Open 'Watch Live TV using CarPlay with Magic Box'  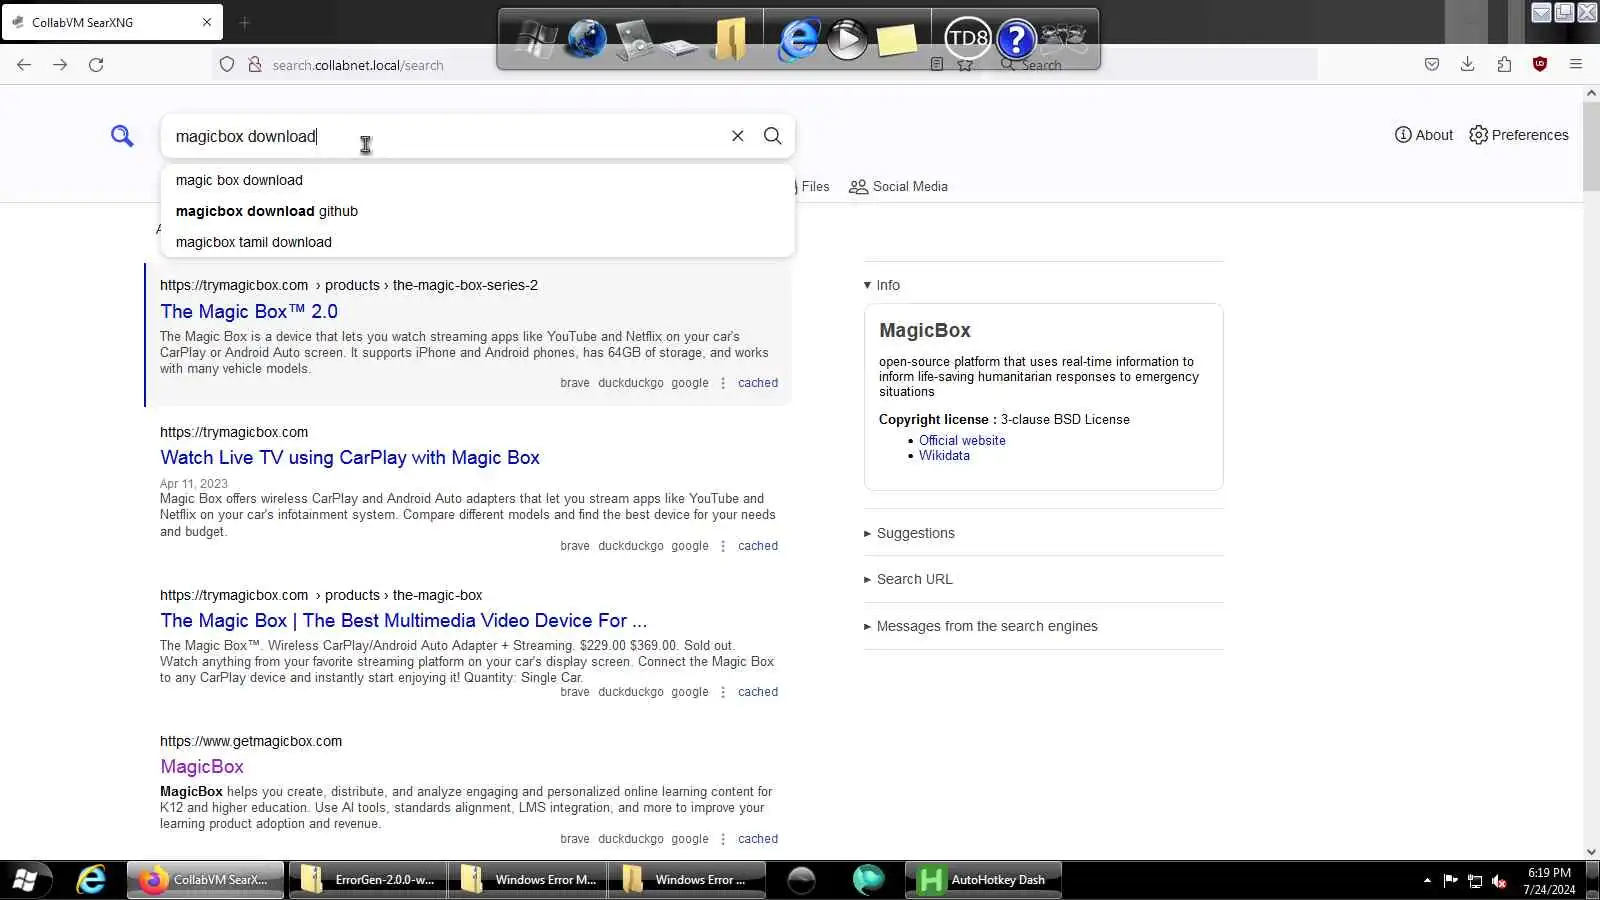350,458
